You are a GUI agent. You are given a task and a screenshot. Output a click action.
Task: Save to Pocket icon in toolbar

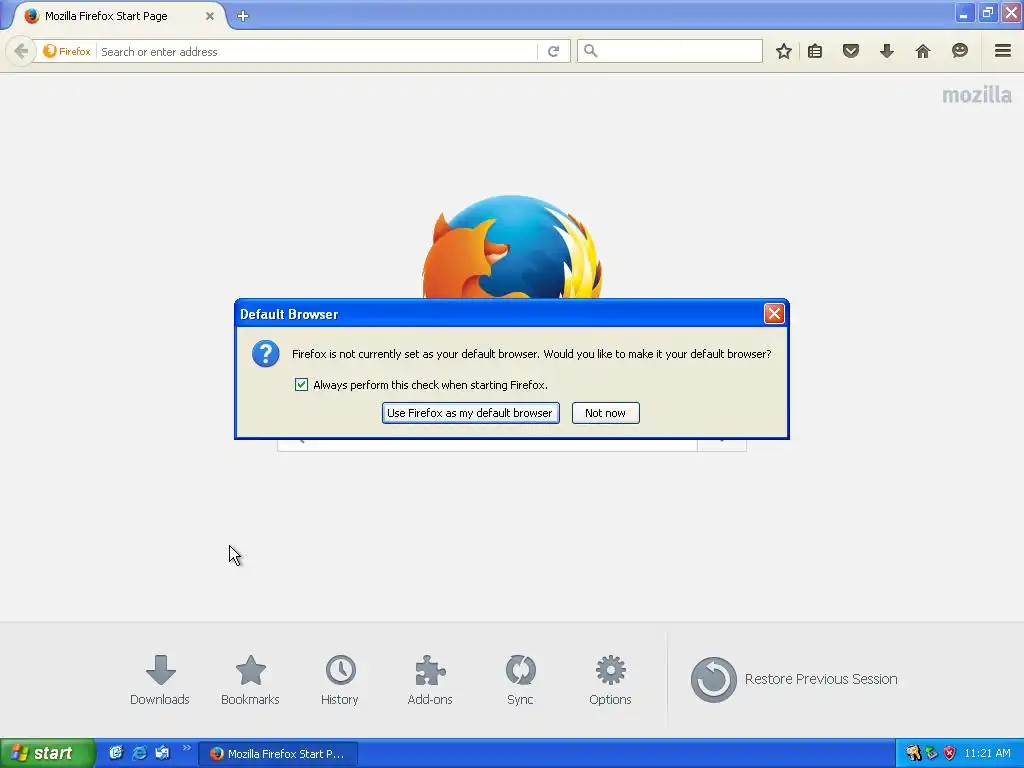[x=850, y=51]
